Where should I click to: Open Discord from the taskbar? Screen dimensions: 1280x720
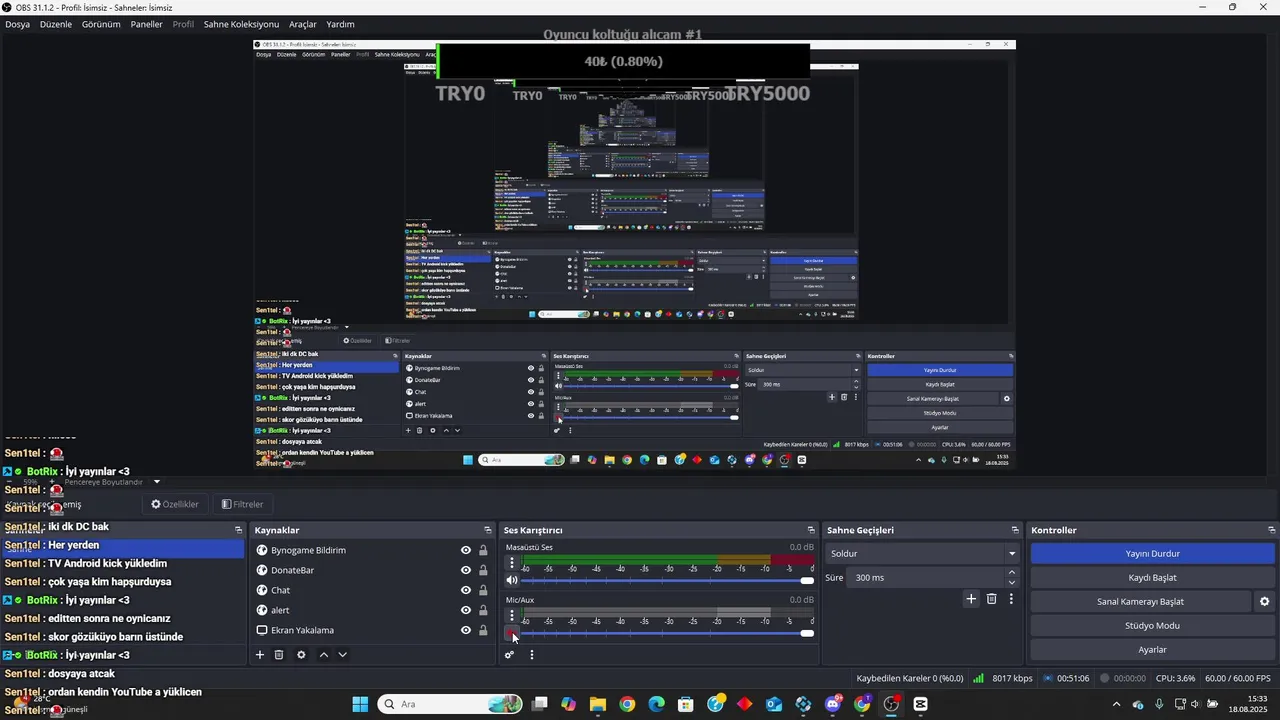833,704
